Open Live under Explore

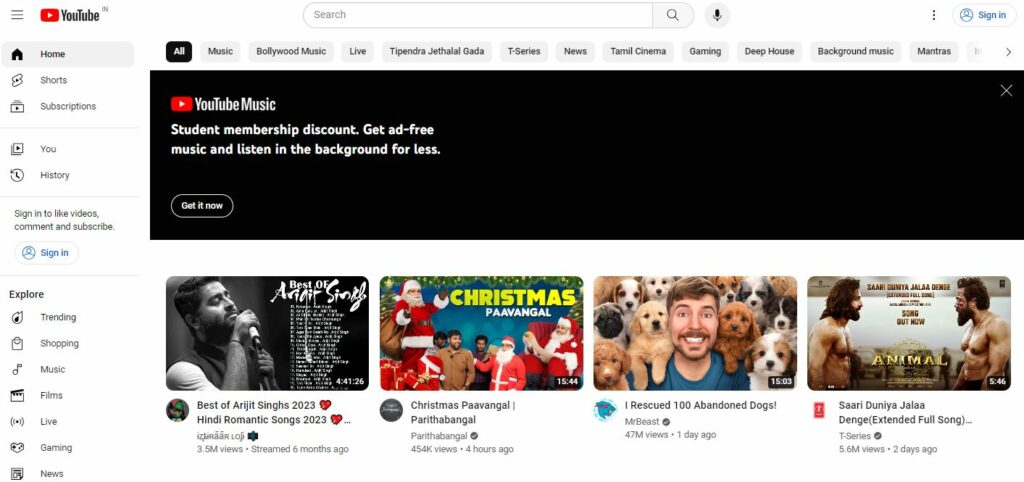point(68,422)
